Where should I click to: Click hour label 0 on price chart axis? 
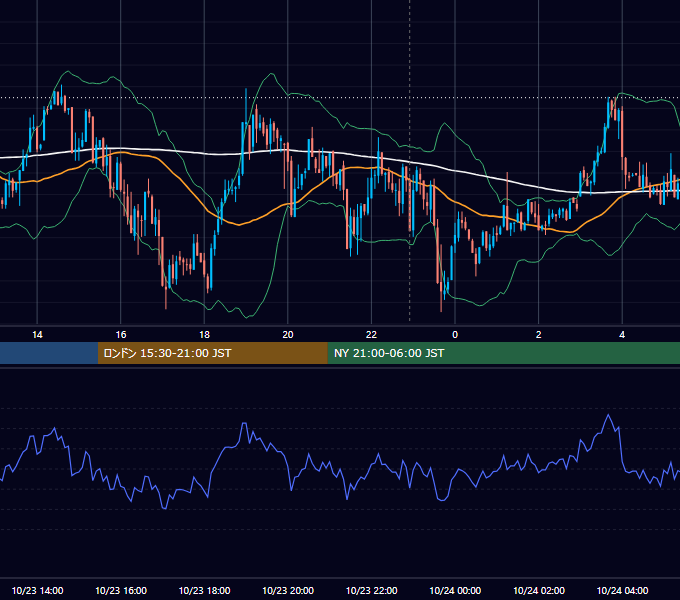(x=455, y=335)
